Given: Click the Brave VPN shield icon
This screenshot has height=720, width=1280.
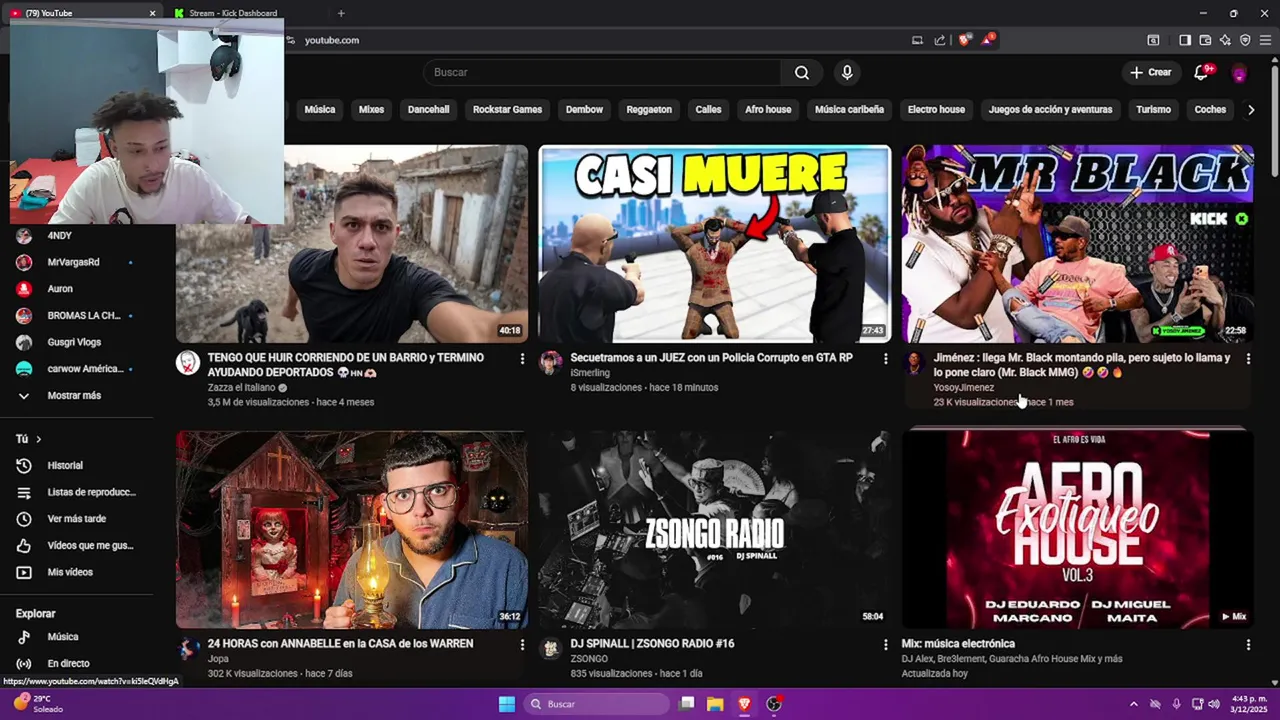Looking at the screenshot, I should 1245,40.
